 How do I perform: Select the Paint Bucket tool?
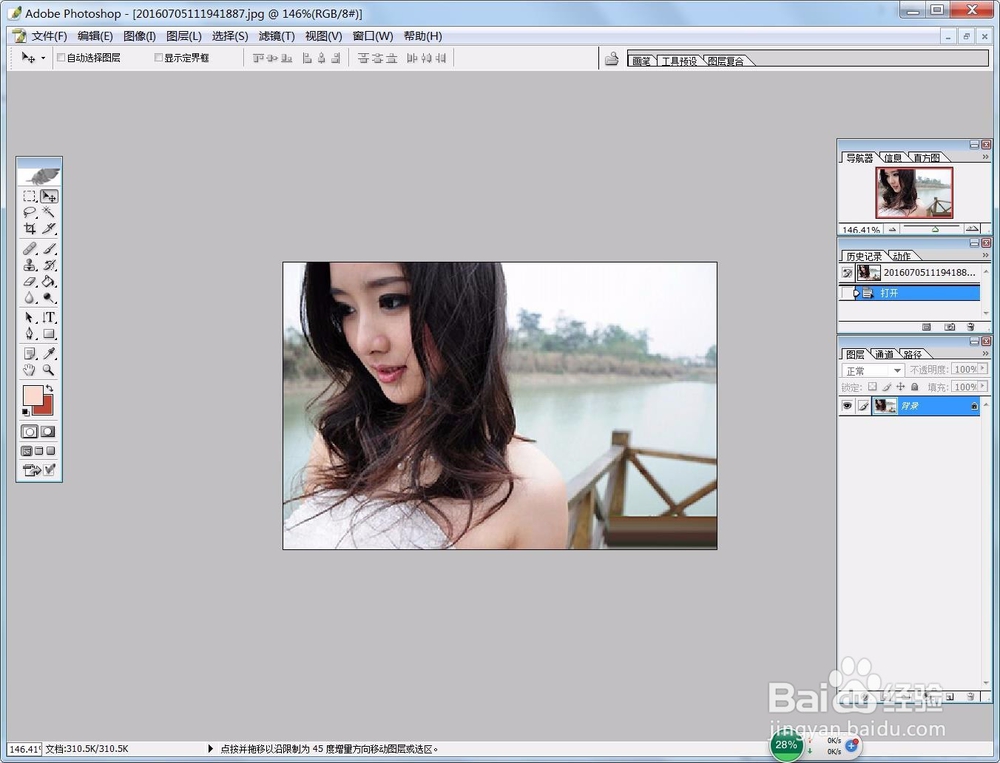[x=49, y=281]
